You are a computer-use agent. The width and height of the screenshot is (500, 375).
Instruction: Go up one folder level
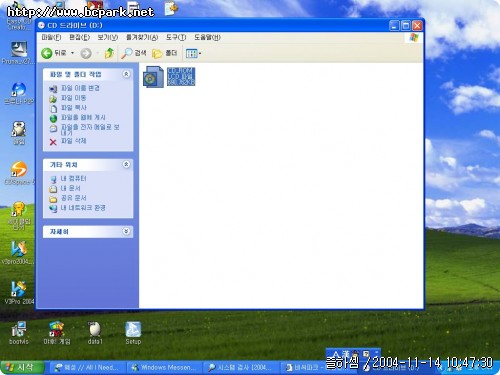tap(109, 53)
